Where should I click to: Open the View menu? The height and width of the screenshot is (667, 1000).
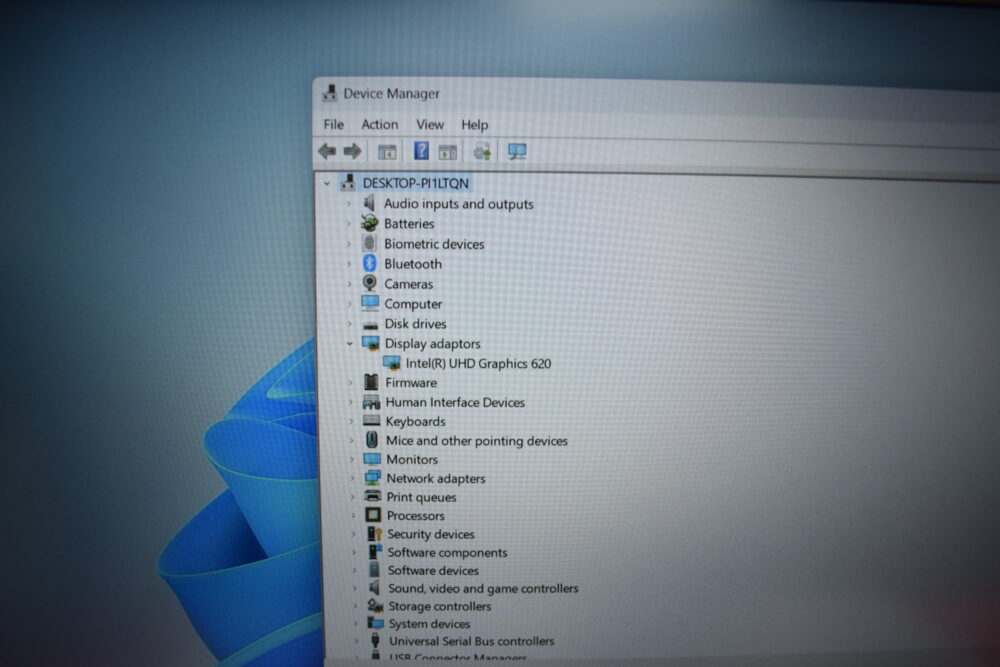click(x=430, y=124)
